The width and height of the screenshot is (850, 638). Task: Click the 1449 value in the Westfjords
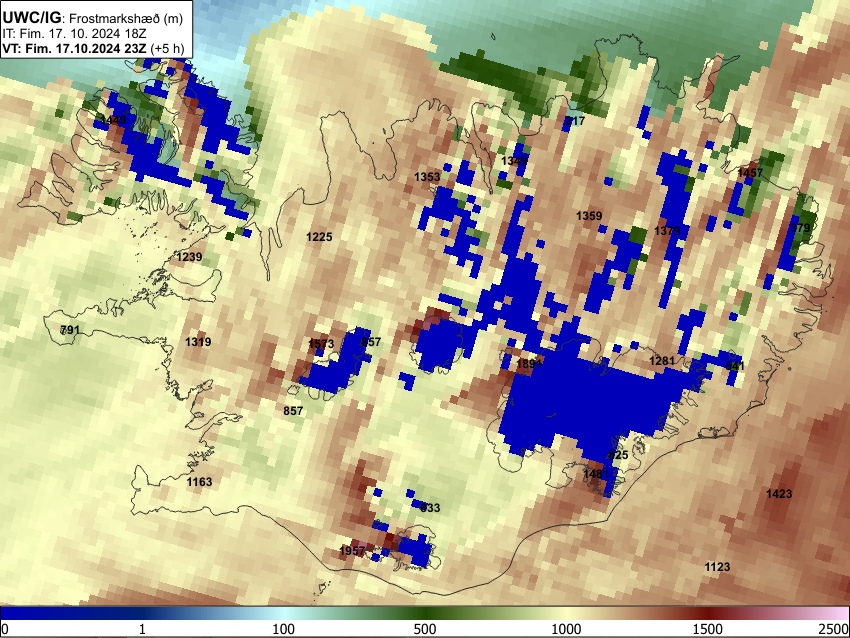click(x=113, y=120)
